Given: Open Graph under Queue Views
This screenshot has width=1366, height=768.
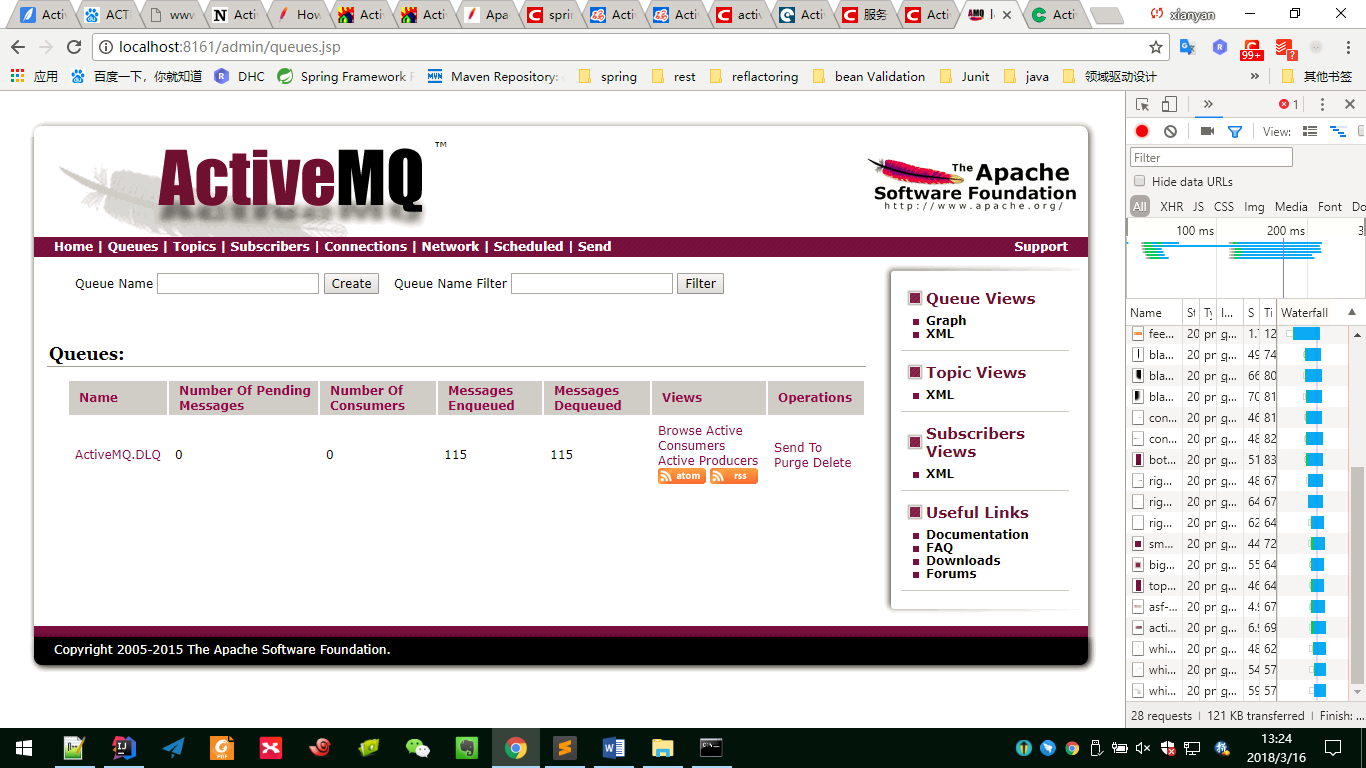Looking at the screenshot, I should pos(946,320).
